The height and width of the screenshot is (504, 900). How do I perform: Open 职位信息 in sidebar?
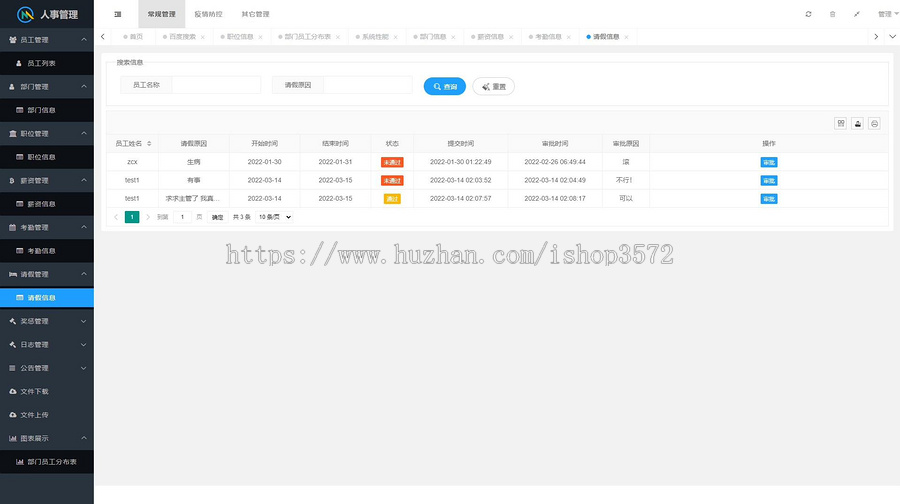46,157
